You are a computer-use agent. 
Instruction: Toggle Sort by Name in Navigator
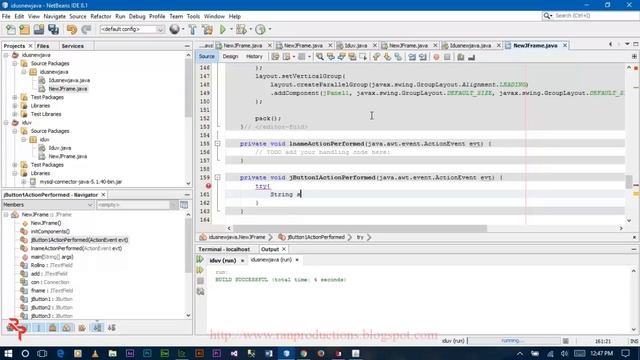click(x=97, y=327)
